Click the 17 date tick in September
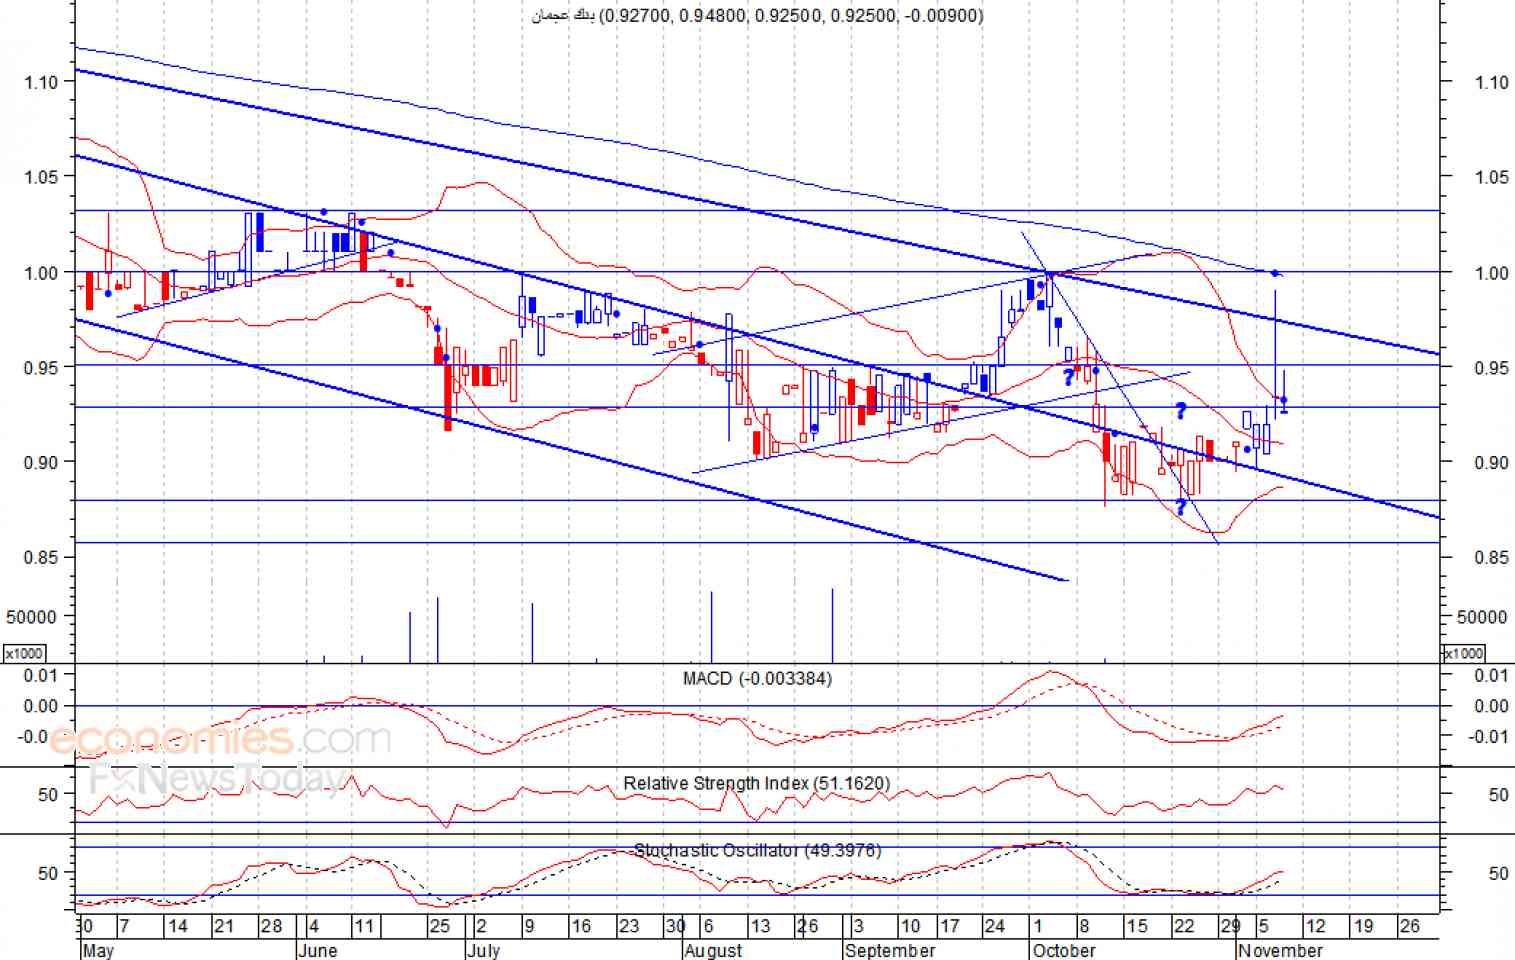This screenshot has width=1515, height=960. coord(950,926)
